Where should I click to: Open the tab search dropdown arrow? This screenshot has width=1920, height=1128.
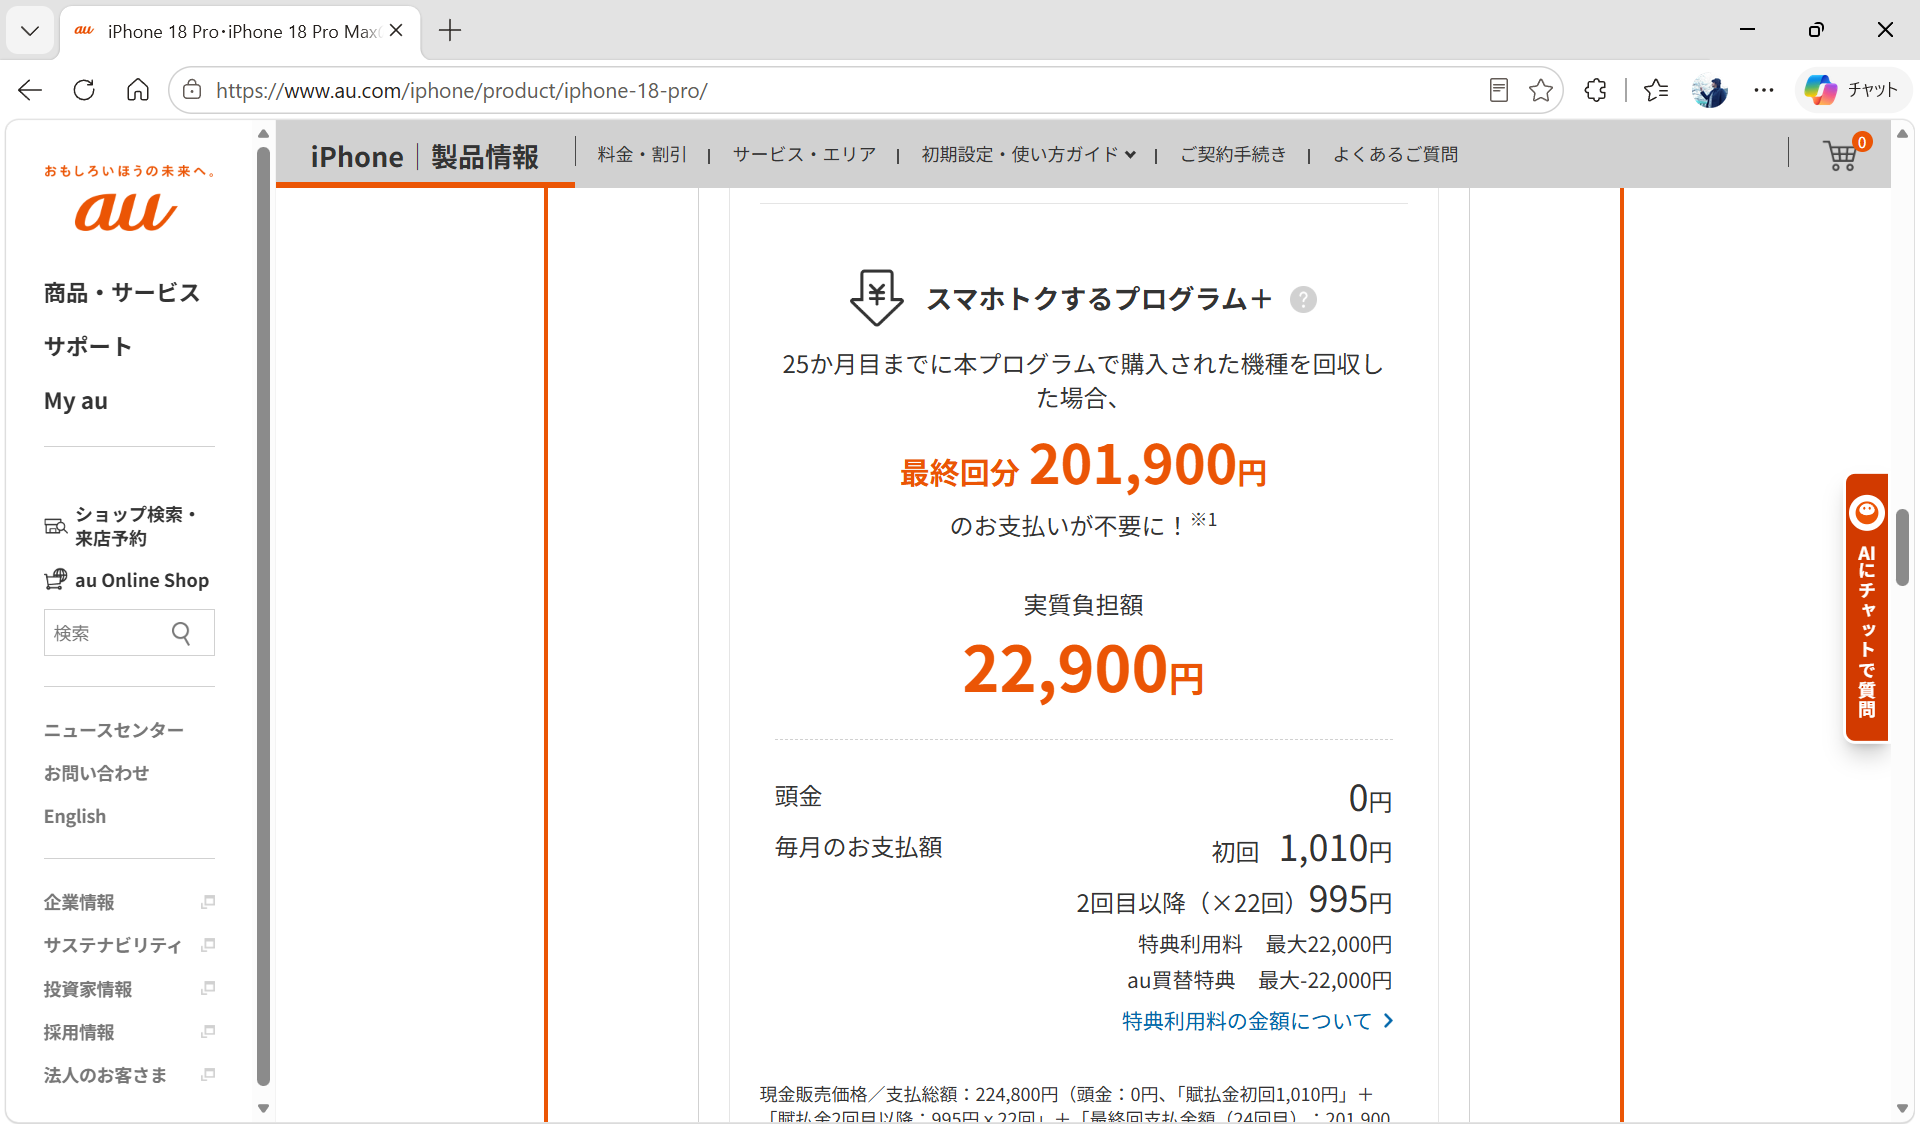click(x=30, y=31)
